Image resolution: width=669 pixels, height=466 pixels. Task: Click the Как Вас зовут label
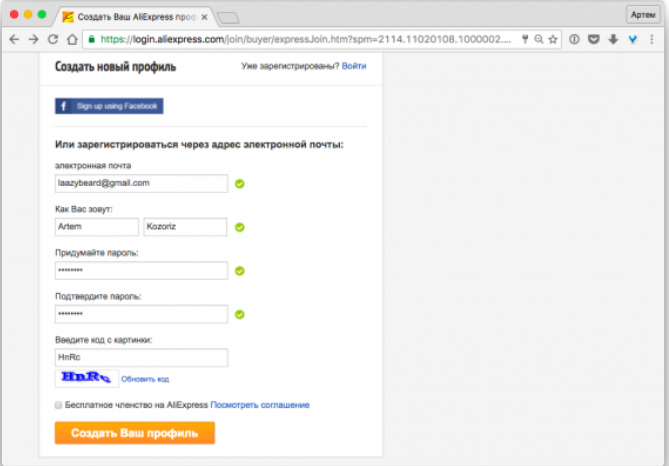point(84,209)
